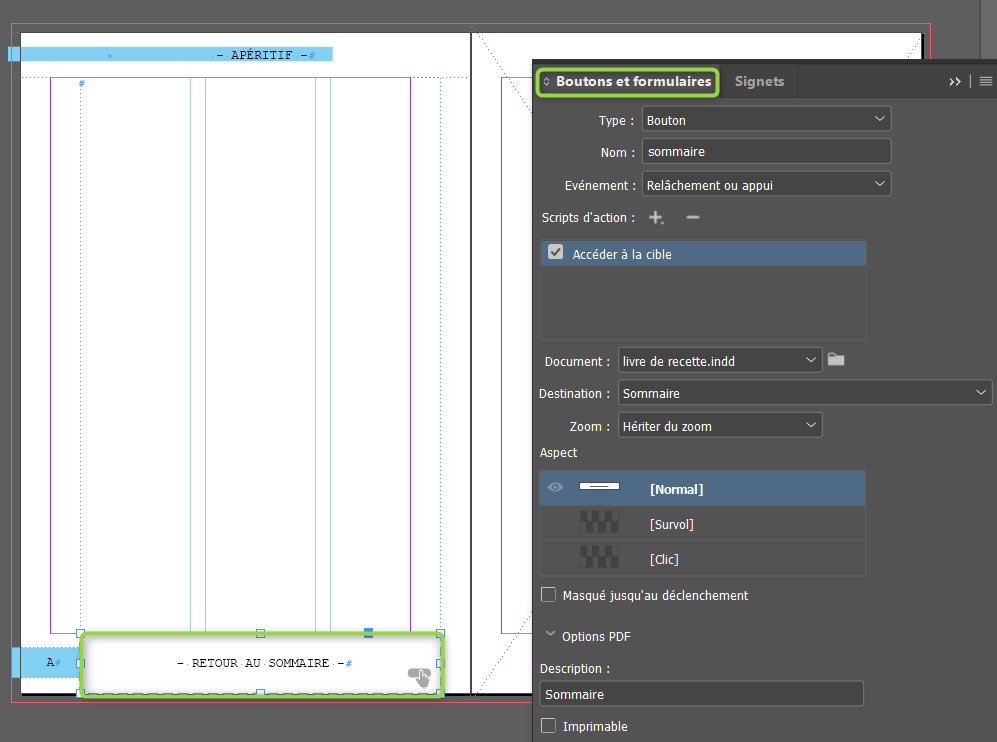Viewport: 997px width, 742px height.
Task: Open Zoom dropdown Hériter du zoom
Action: click(x=720, y=425)
